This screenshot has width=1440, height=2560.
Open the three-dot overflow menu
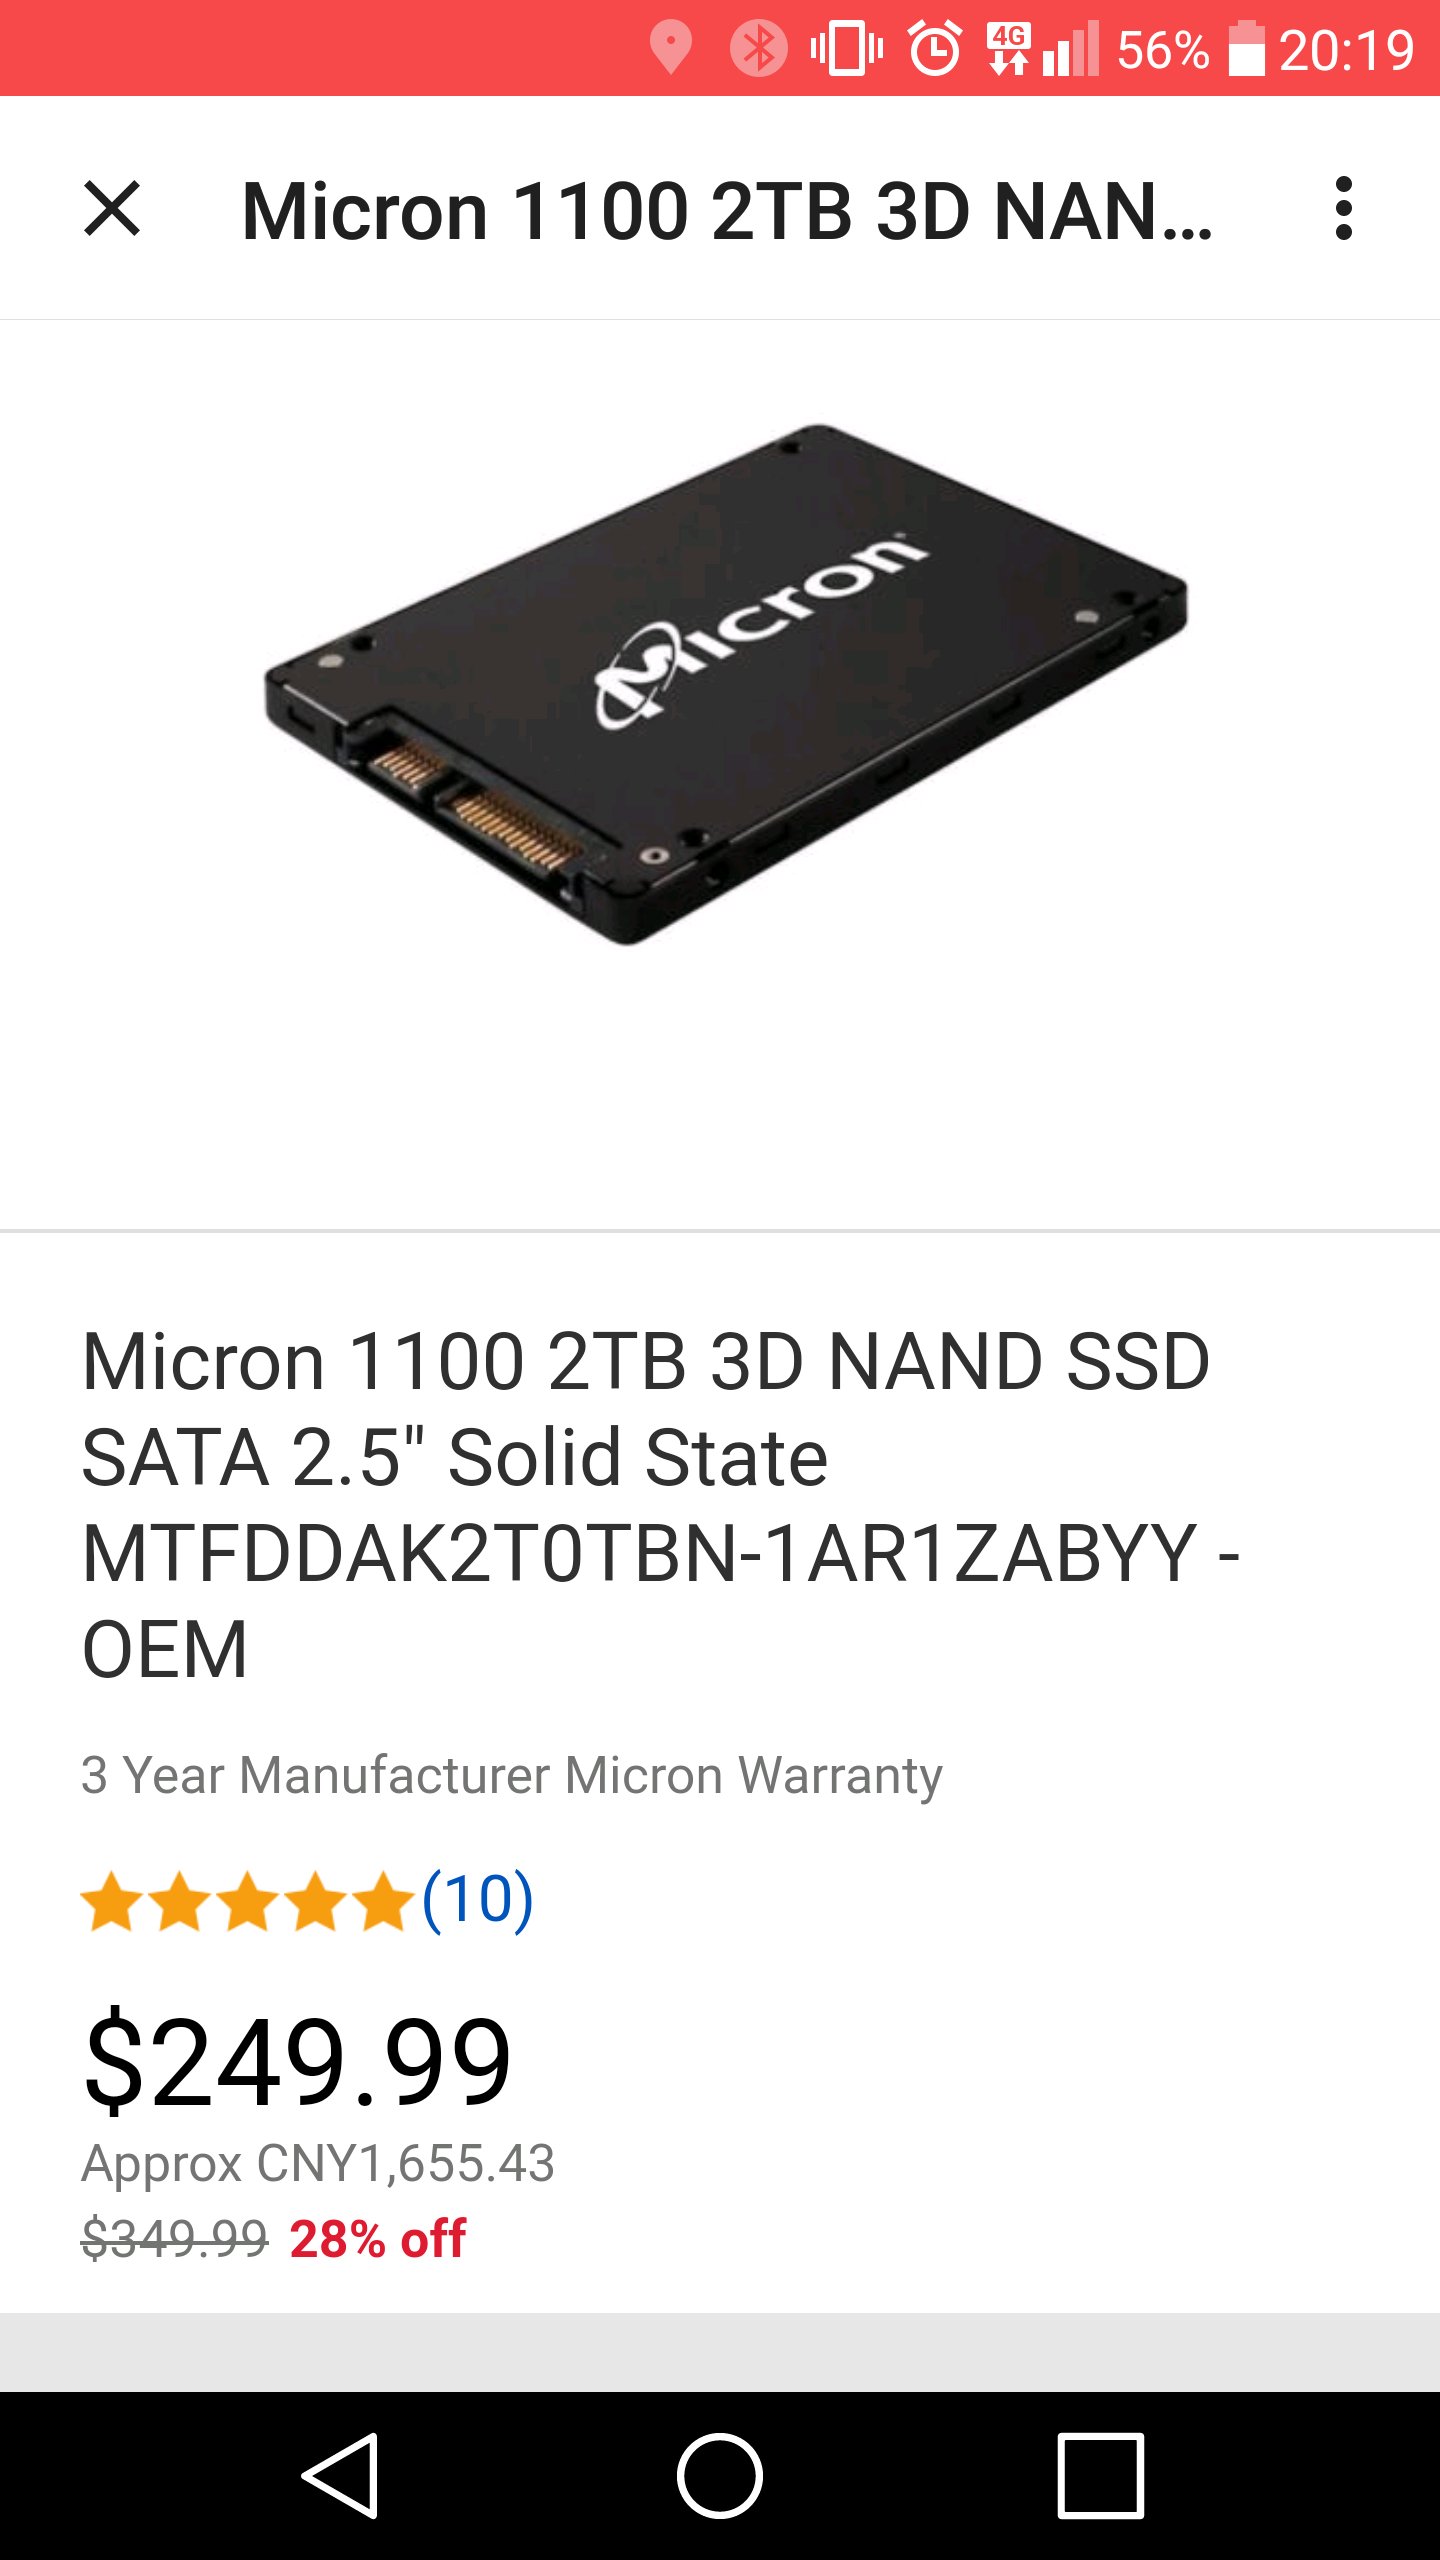1343,209
